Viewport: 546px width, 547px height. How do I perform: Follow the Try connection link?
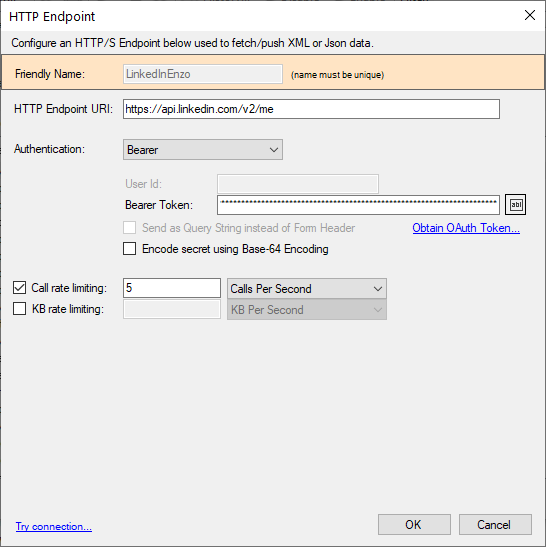coord(54,526)
